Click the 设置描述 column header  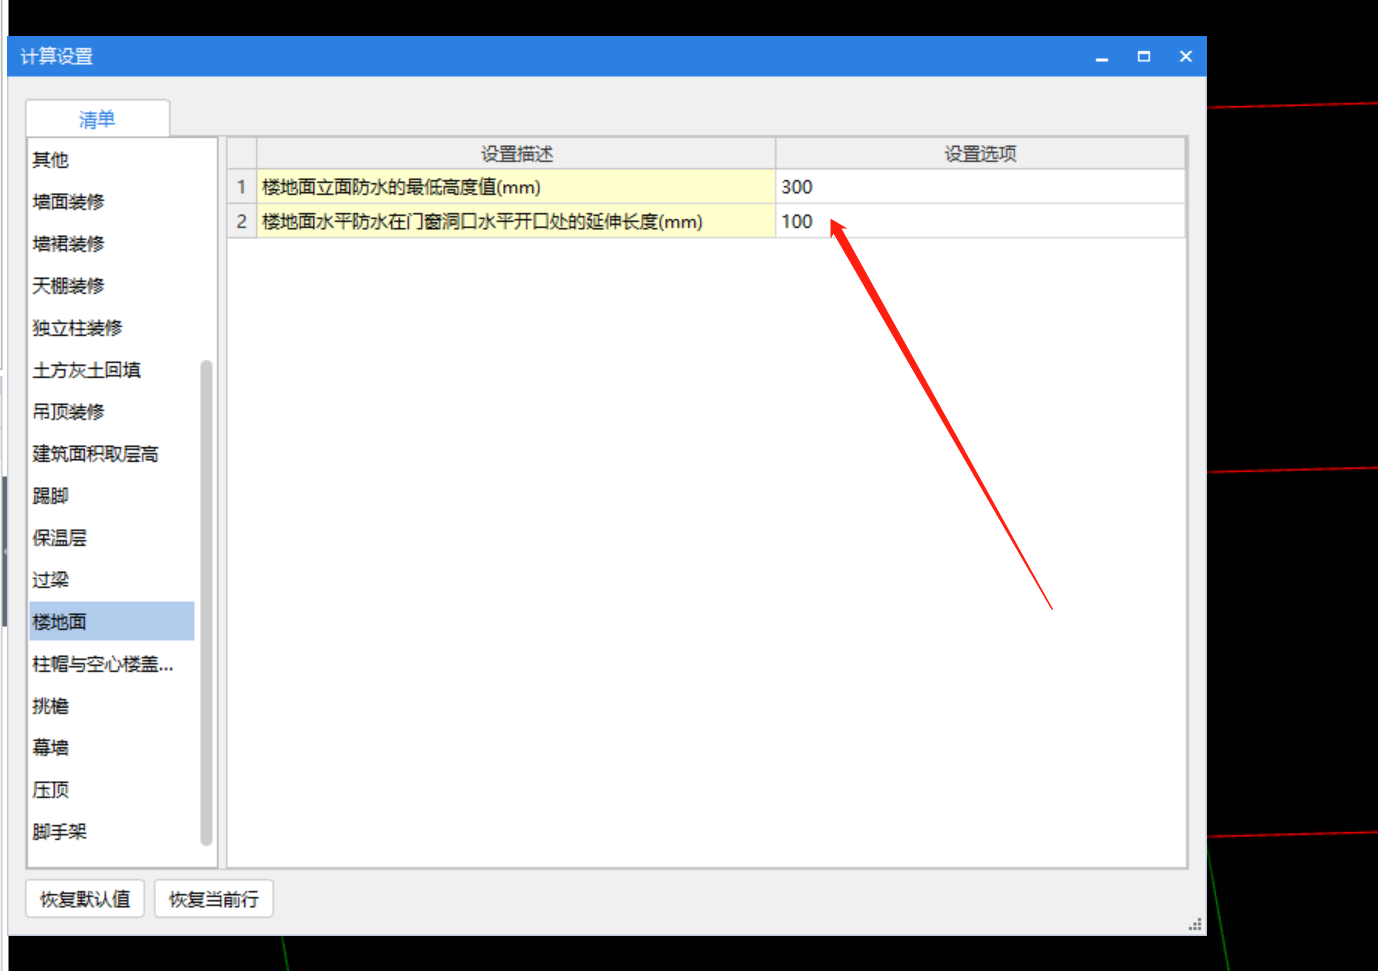pyautogui.click(x=516, y=154)
